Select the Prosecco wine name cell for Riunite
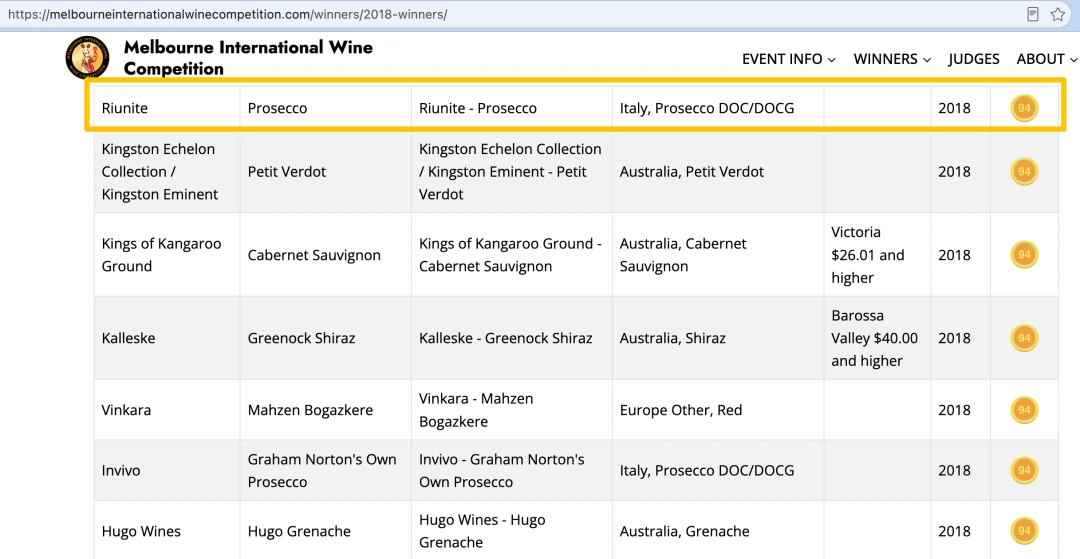 (325, 108)
